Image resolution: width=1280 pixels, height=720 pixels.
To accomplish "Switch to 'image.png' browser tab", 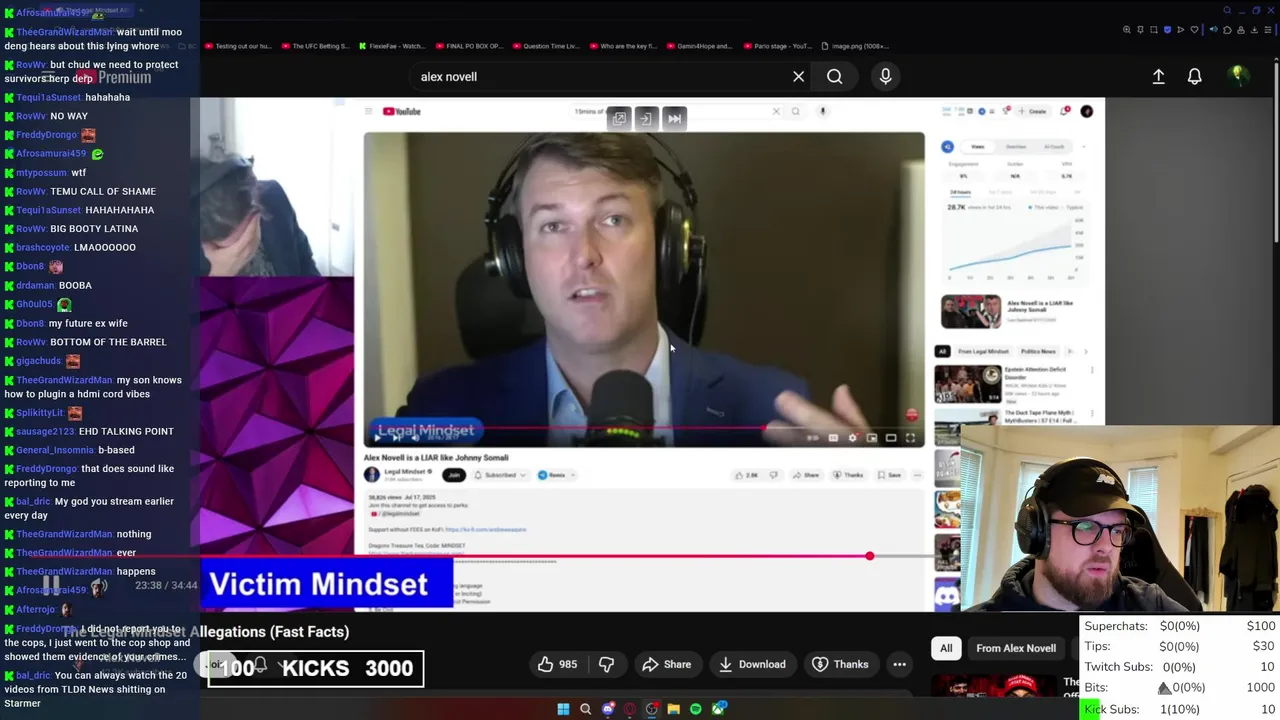I will click(x=855, y=46).
